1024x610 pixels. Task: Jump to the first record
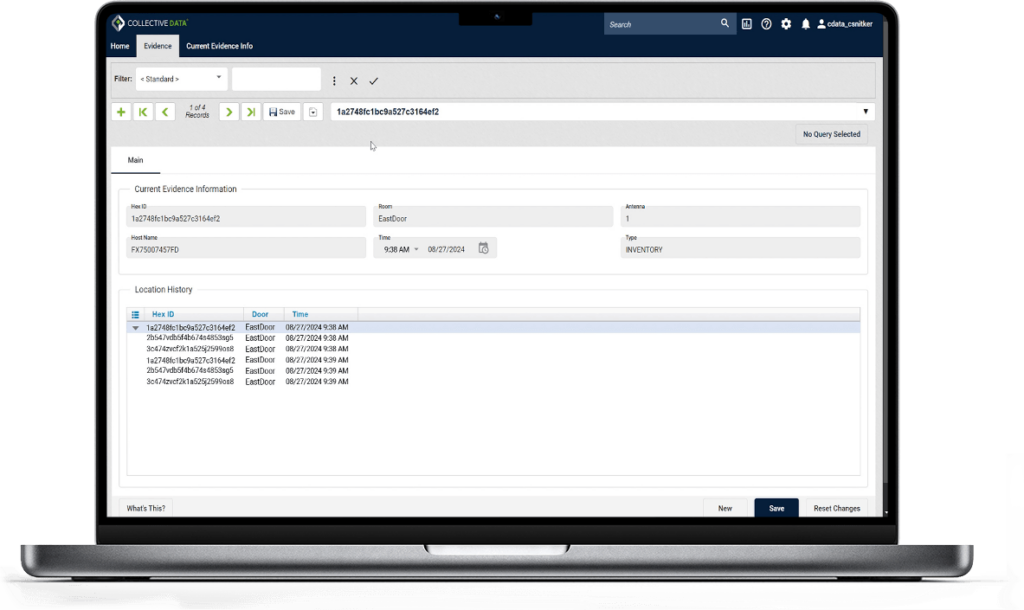[143, 112]
